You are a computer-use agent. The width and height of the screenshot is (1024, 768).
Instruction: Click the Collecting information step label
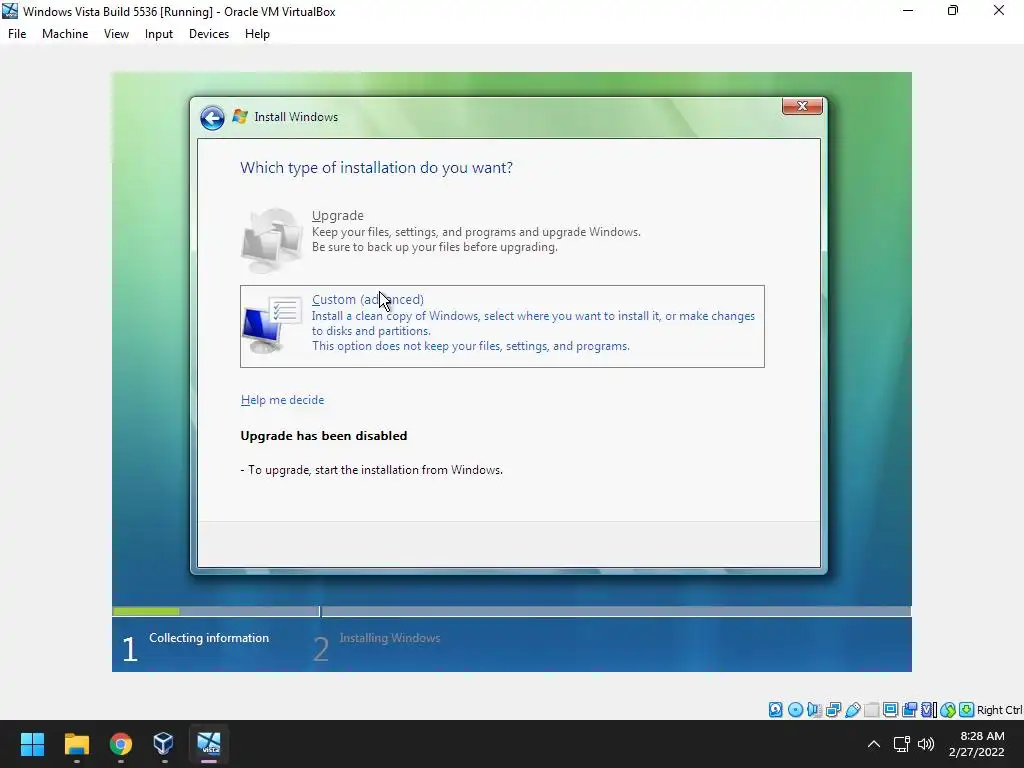209,638
